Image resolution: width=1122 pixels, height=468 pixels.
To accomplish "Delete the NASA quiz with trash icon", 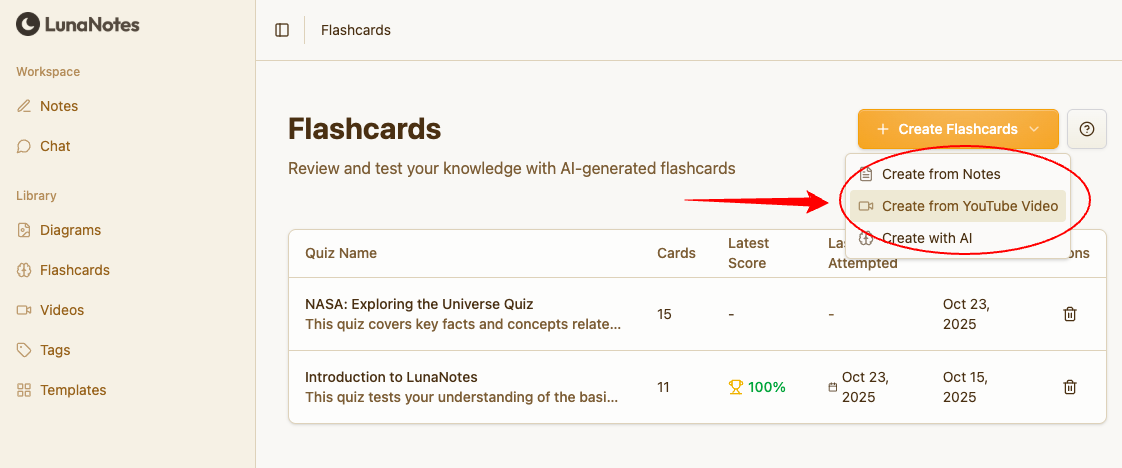I will click(x=1069, y=314).
